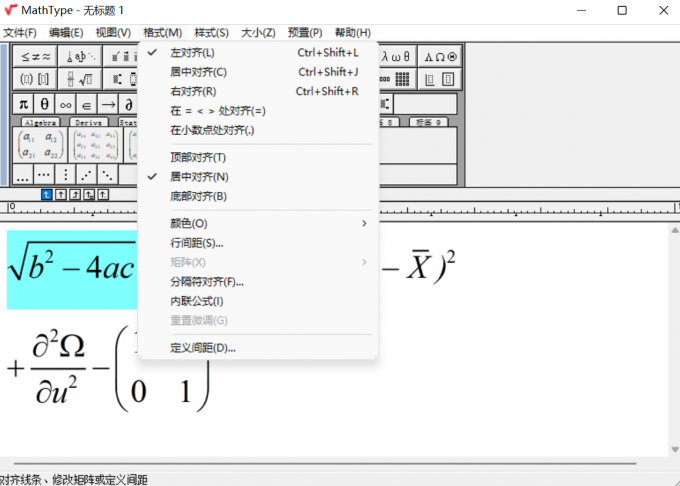
Task: Open the lowercase Greek palette (λωθ)
Action: click(396, 56)
